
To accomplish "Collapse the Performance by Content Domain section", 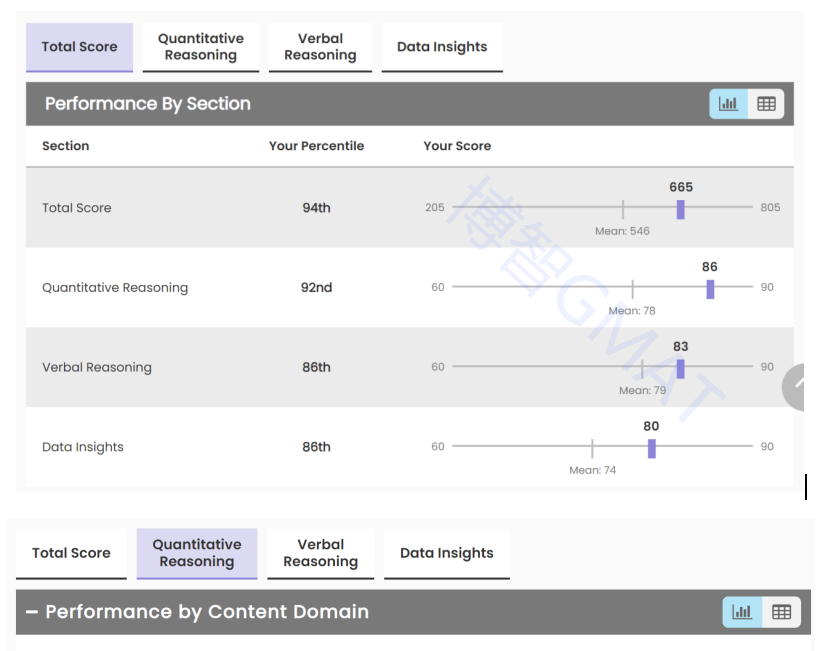I will tap(32, 612).
